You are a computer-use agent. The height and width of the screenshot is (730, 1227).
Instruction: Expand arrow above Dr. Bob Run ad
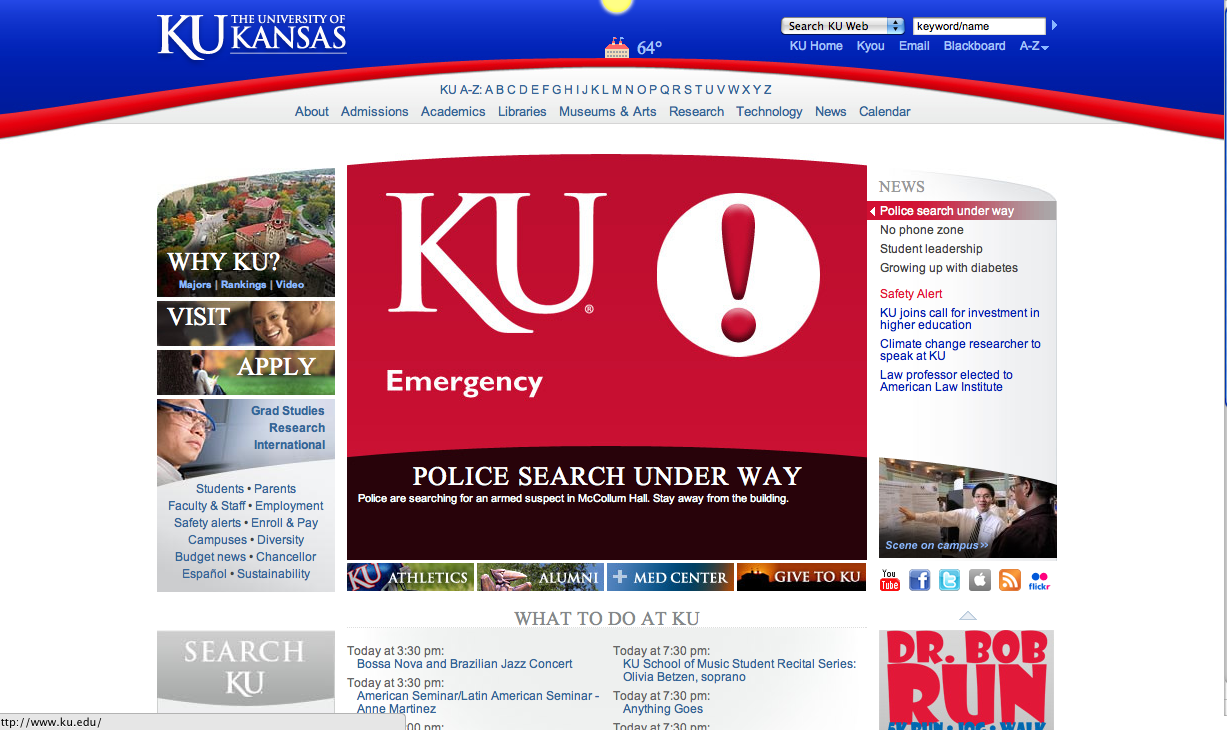[968, 616]
